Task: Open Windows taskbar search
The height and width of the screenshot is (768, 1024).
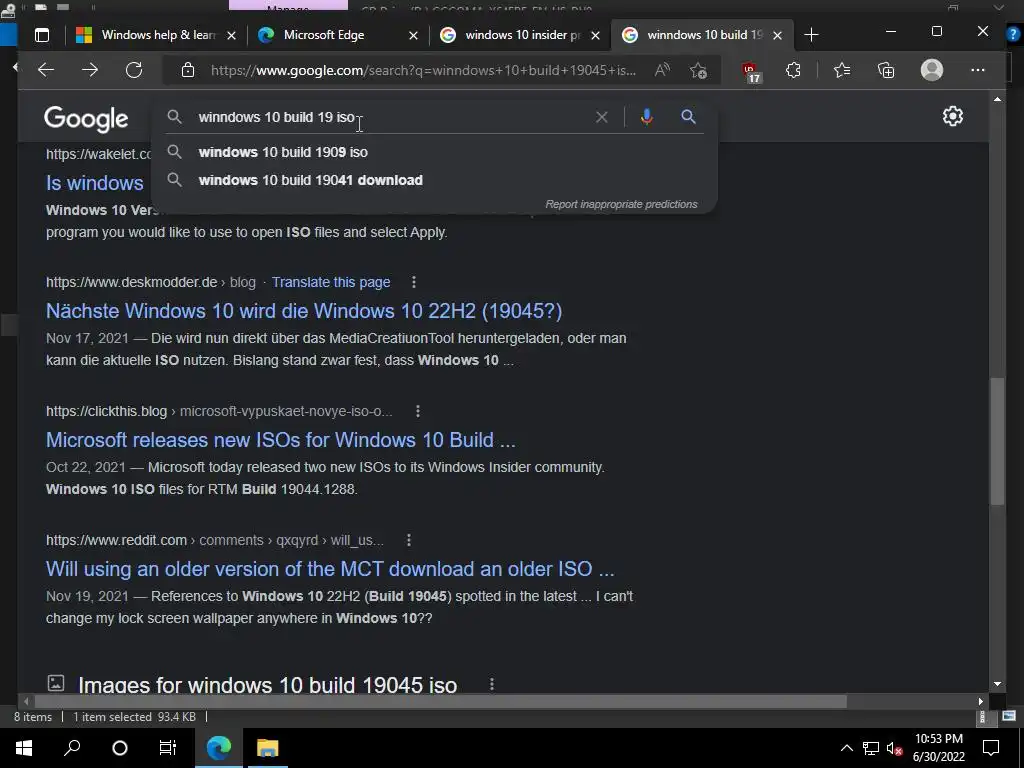Action: pyautogui.click(x=72, y=748)
